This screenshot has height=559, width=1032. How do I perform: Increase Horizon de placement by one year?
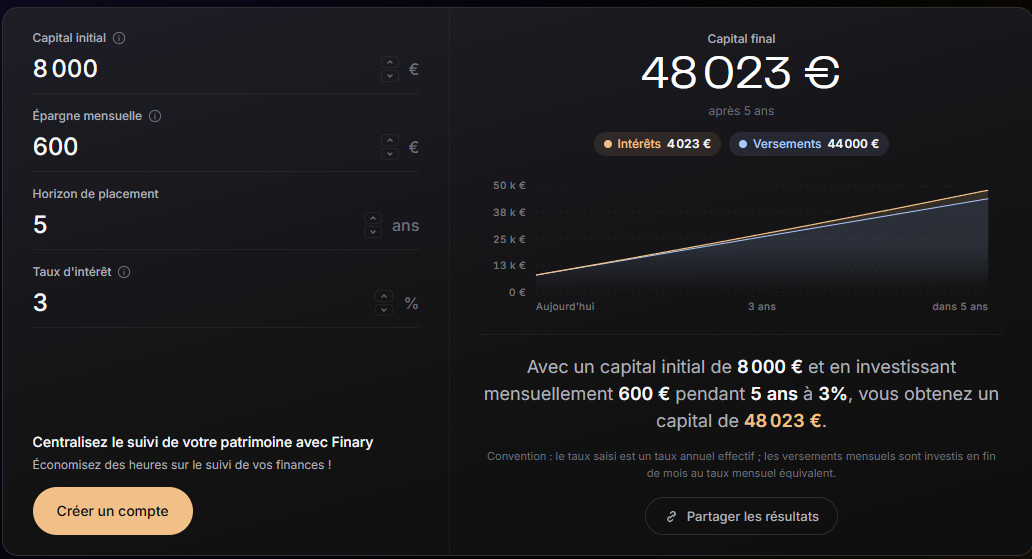coord(373,218)
